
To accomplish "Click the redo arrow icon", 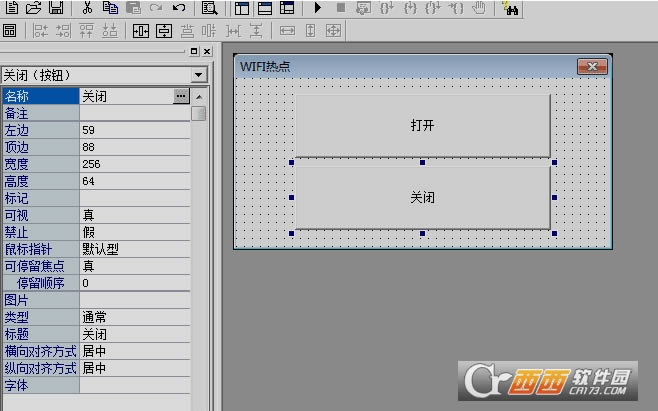I will [x=156, y=7].
